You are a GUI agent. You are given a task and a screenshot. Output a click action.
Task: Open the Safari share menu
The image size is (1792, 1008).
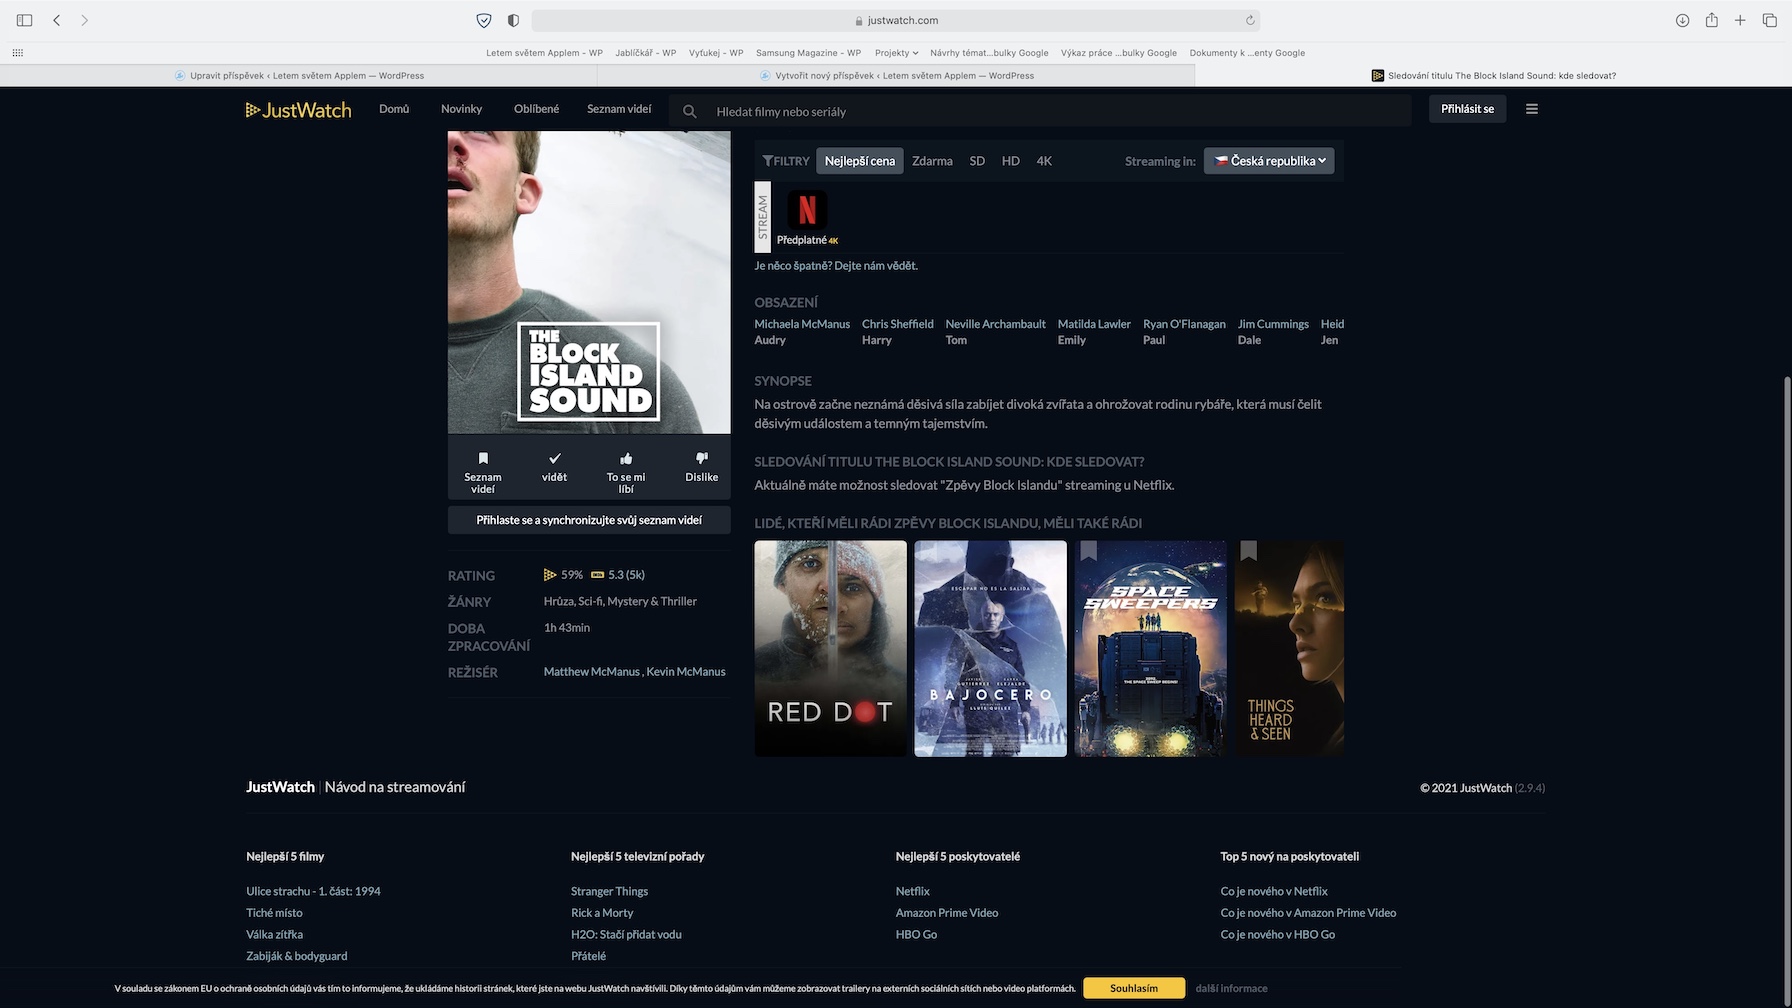pos(1712,20)
